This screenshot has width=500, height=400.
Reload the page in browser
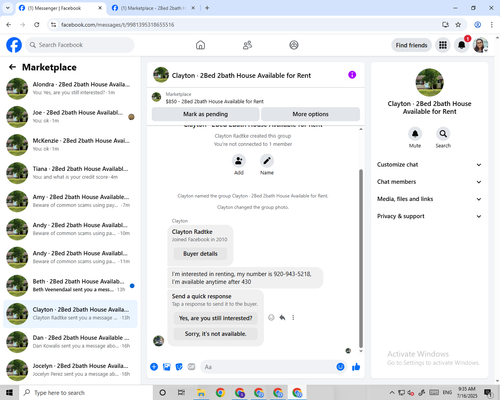37,25
